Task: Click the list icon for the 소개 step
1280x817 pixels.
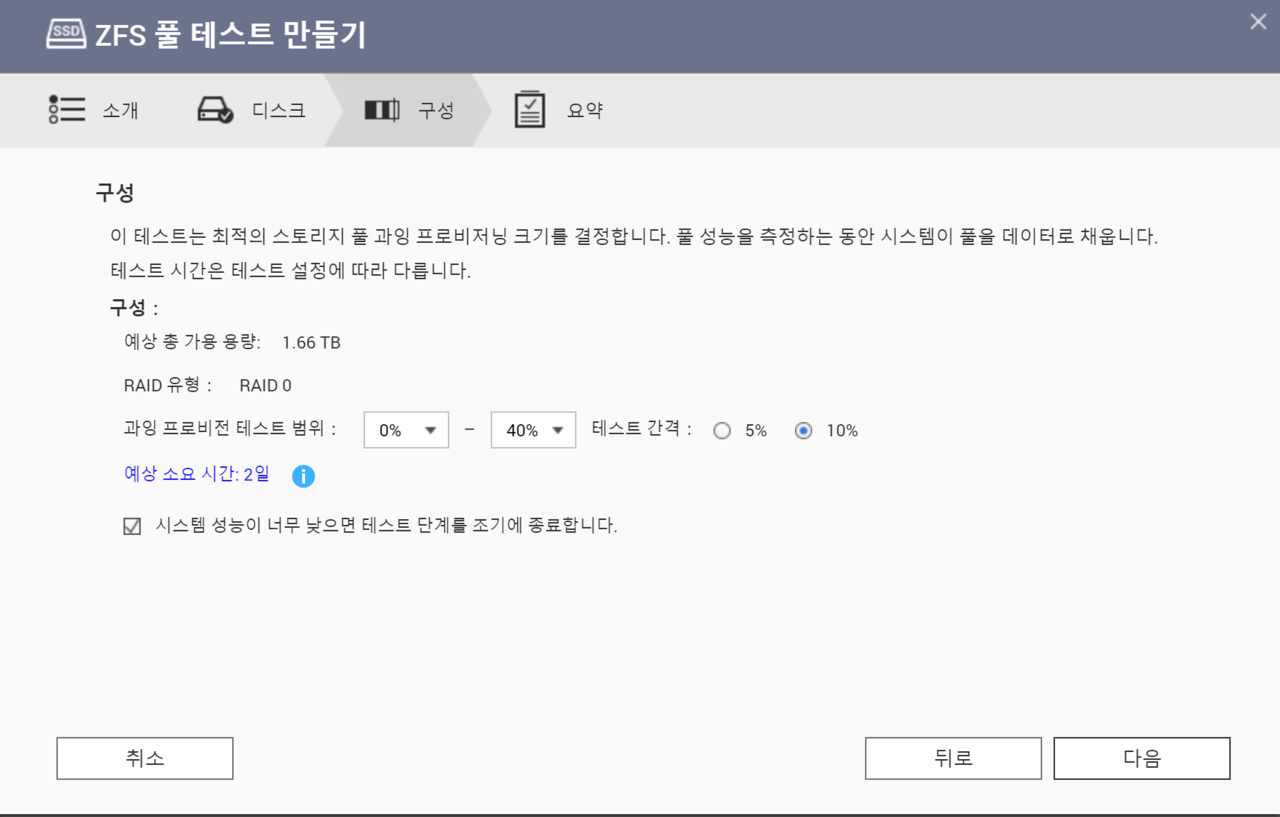Action: [67, 110]
